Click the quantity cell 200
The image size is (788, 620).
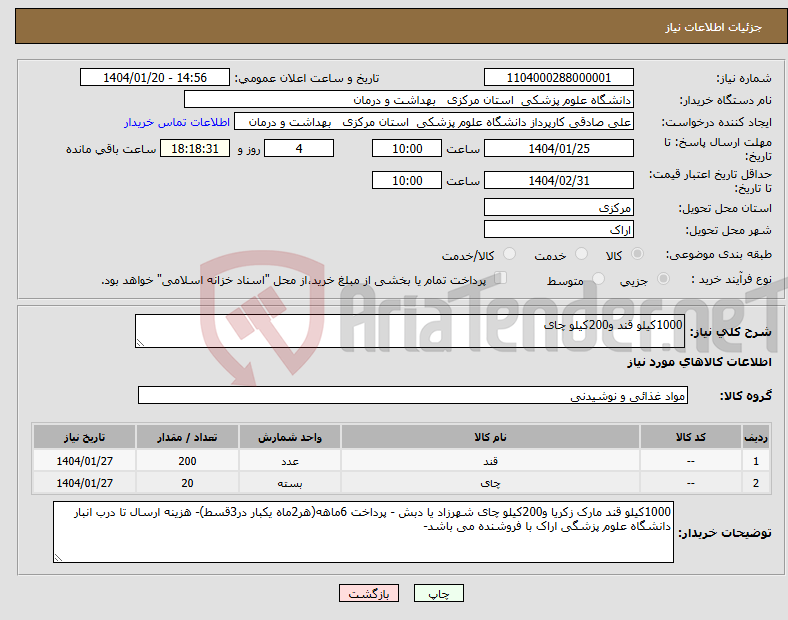(x=187, y=461)
